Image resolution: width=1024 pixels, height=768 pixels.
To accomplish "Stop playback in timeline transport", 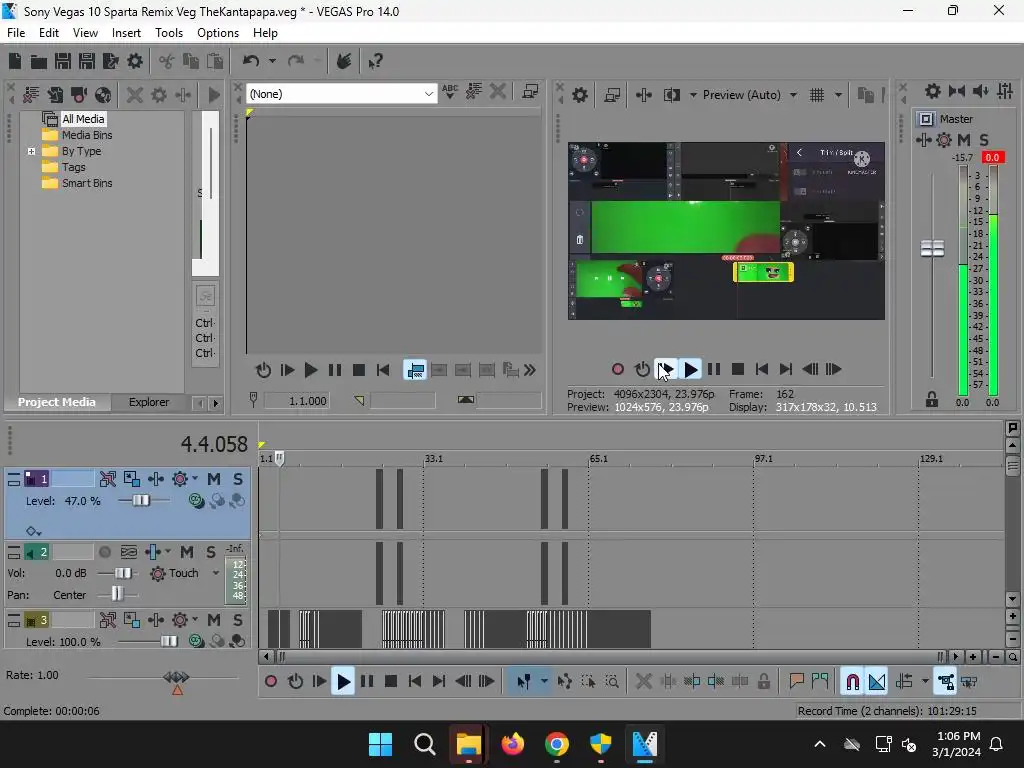I will [x=391, y=682].
